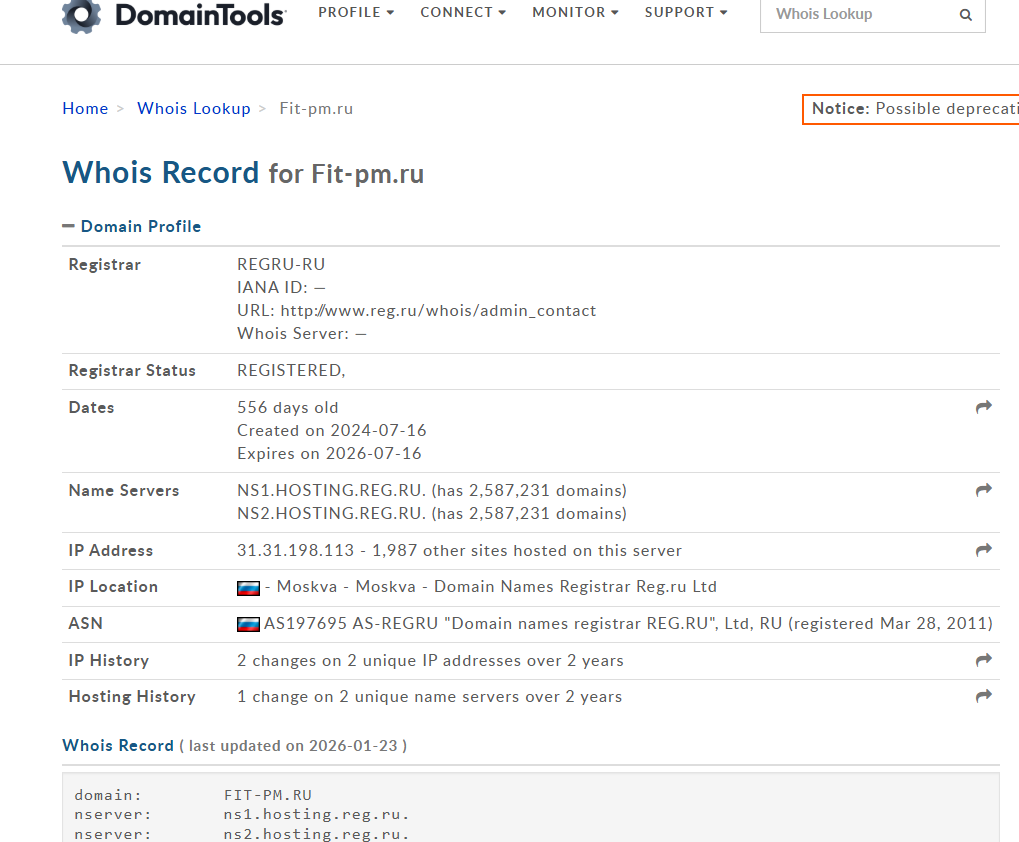The width and height of the screenshot is (1019, 842).
Task: Click the DomainTools gear logo
Action: click(x=81, y=16)
